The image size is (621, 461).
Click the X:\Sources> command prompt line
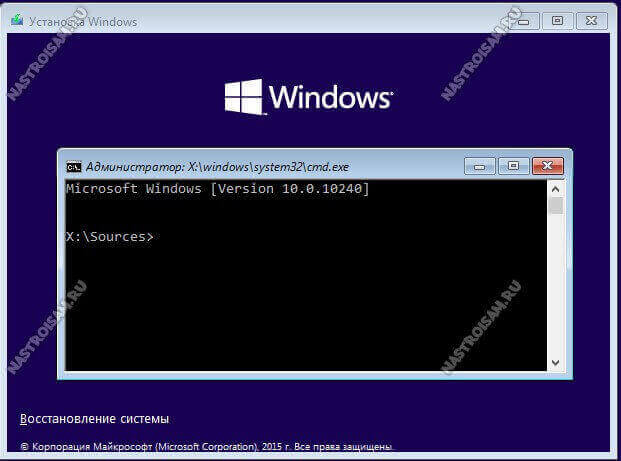coord(110,237)
